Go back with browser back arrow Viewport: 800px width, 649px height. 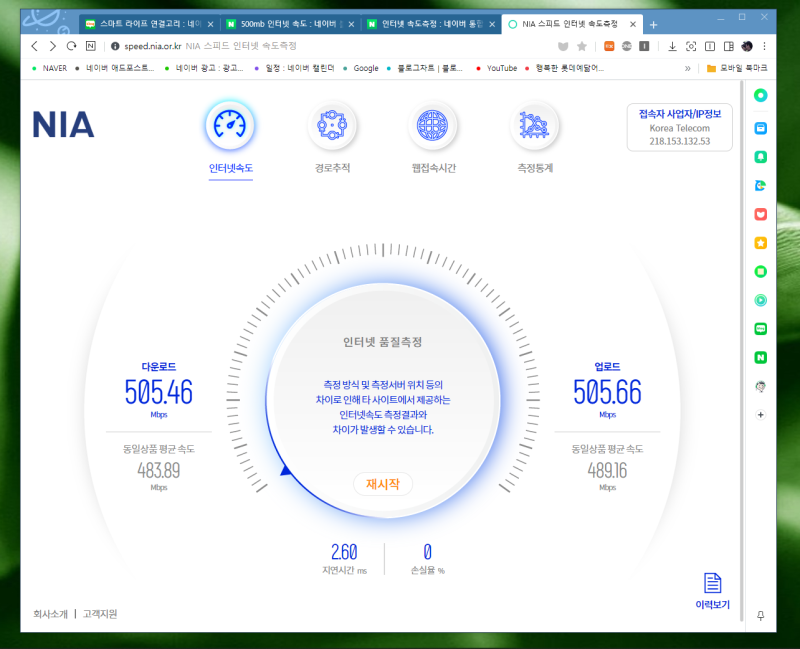coord(35,46)
